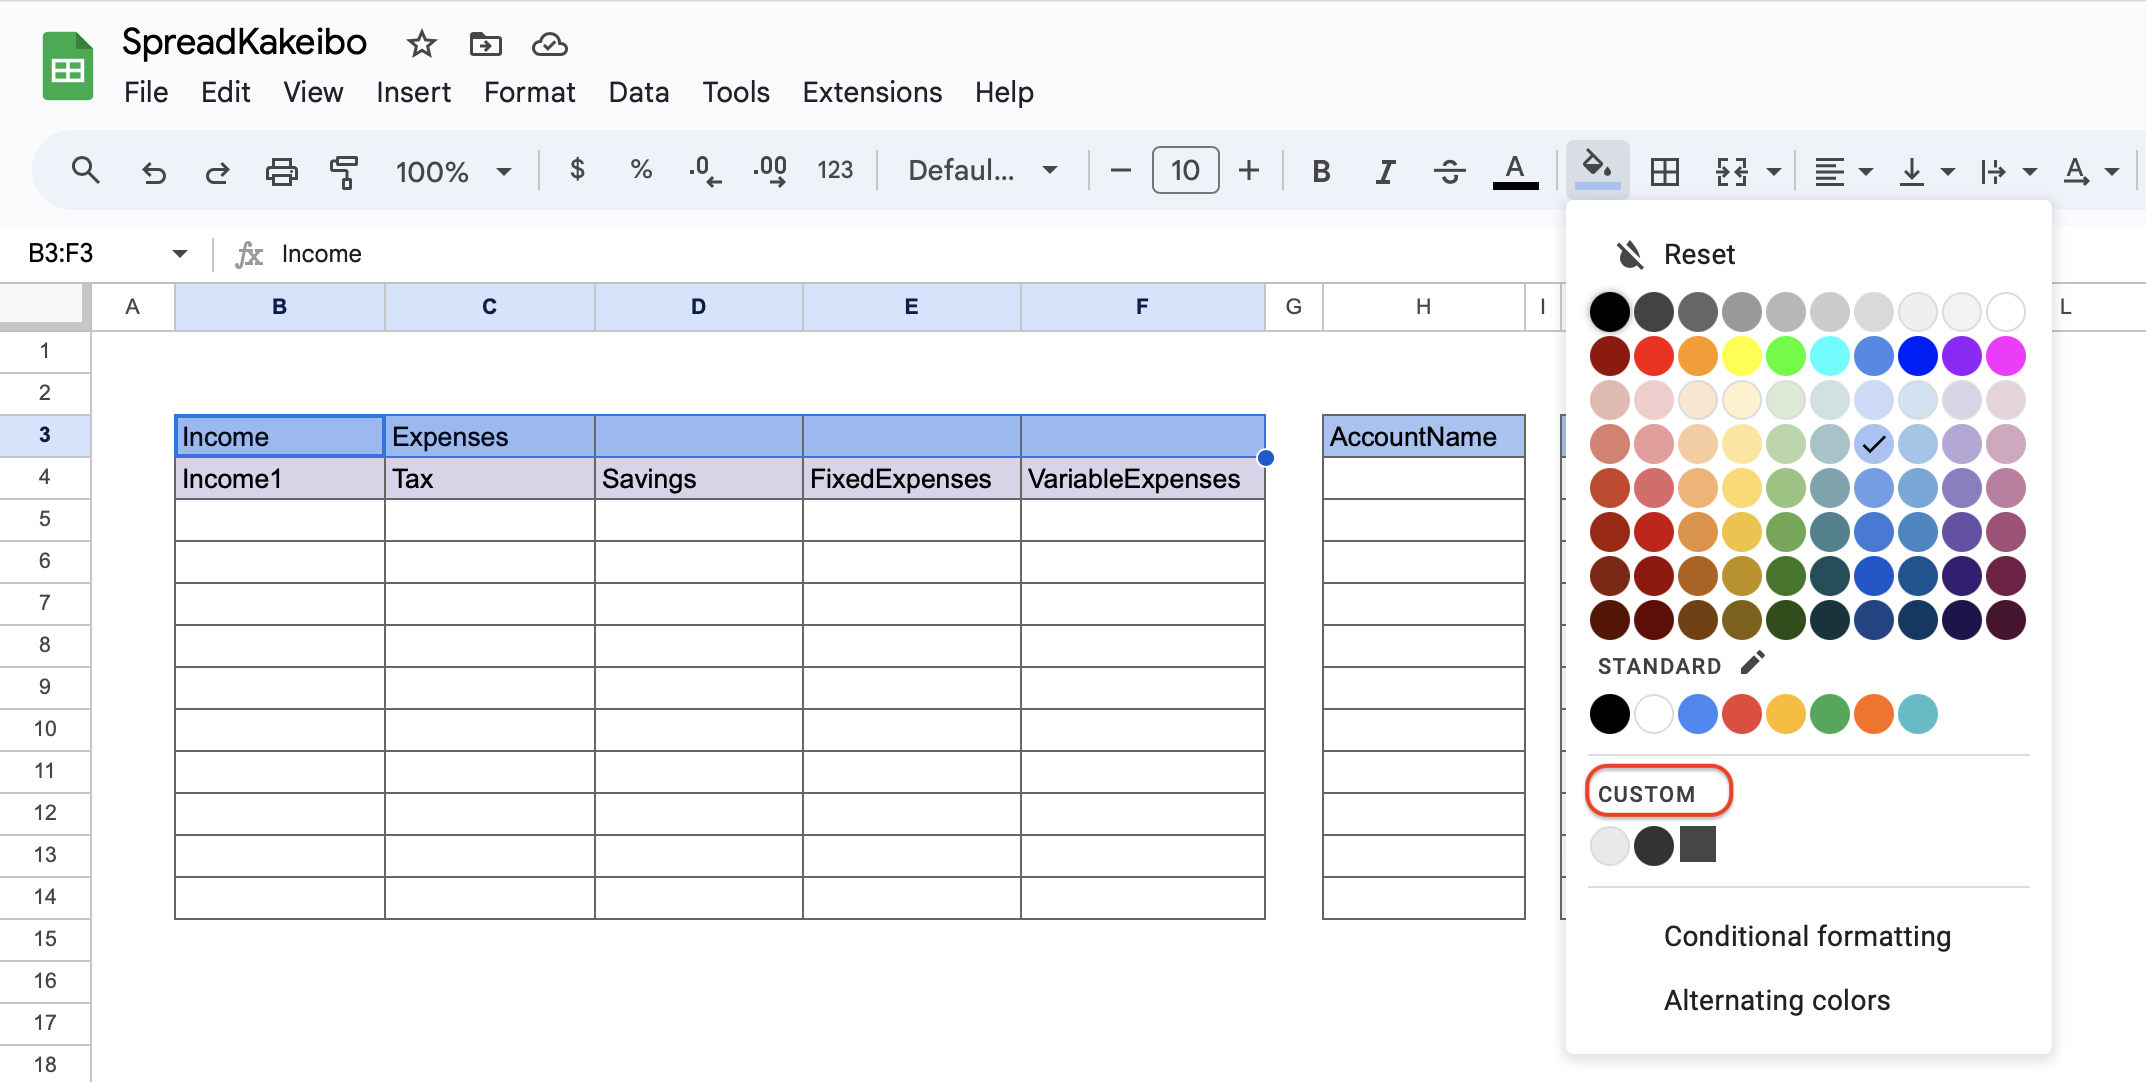The image size is (2146, 1082).
Task: Click the Paint format tool
Action: pos(343,170)
